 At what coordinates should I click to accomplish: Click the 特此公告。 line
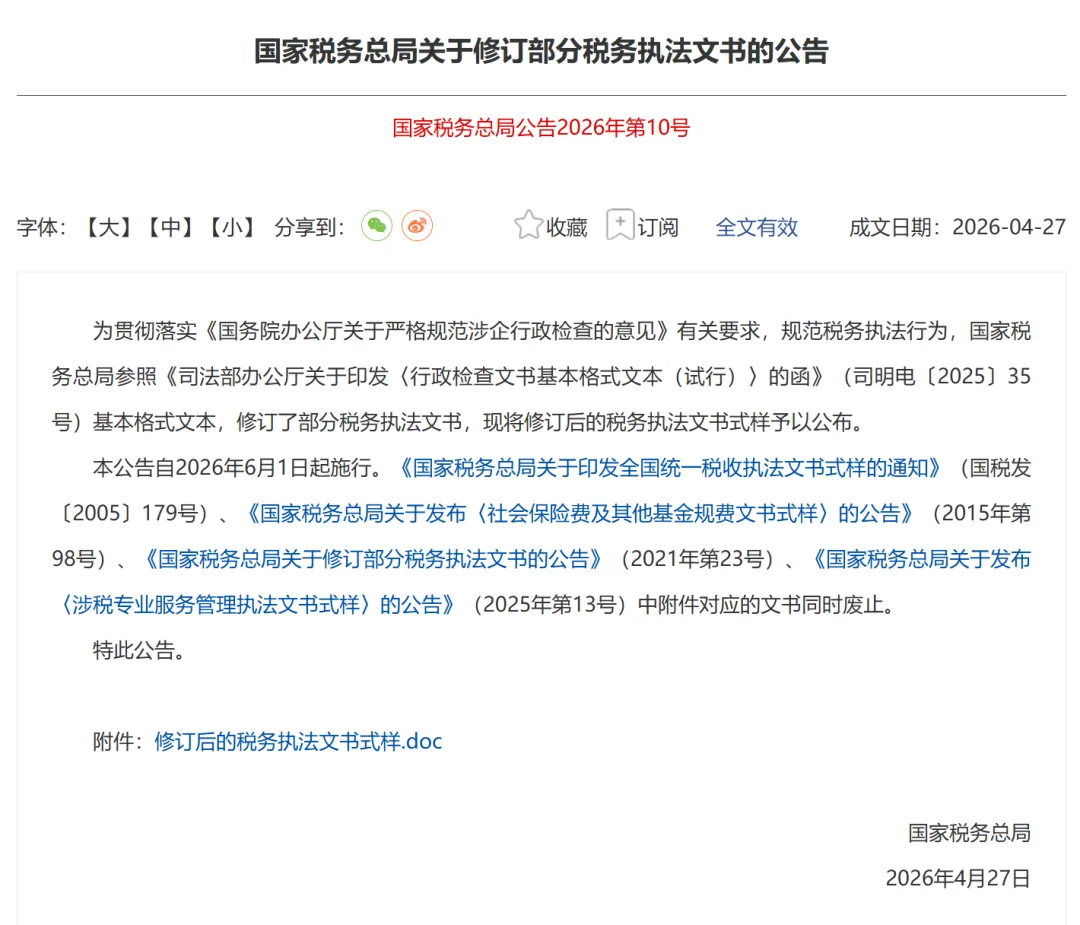click(139, 650)
